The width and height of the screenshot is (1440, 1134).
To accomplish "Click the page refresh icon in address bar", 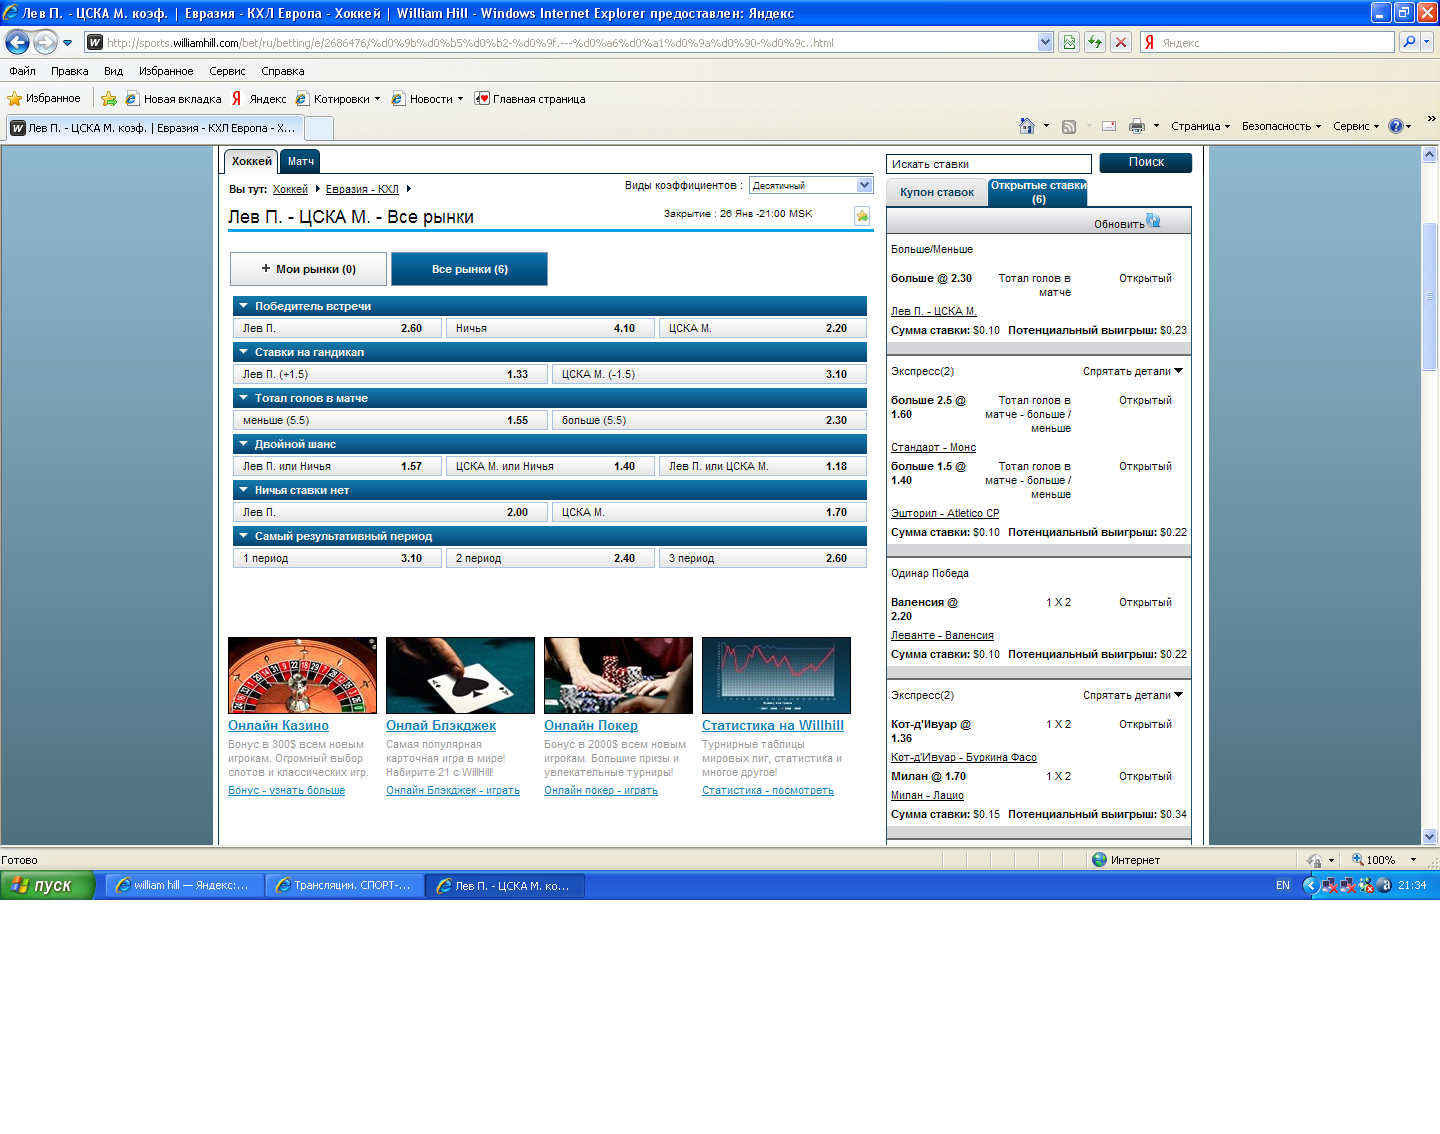I will coord(1095,42).
